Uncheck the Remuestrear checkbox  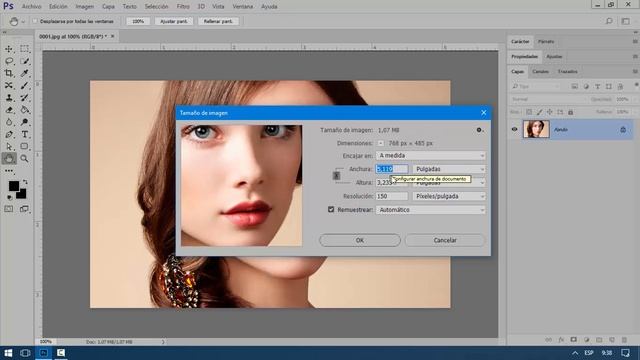point(331,209)
